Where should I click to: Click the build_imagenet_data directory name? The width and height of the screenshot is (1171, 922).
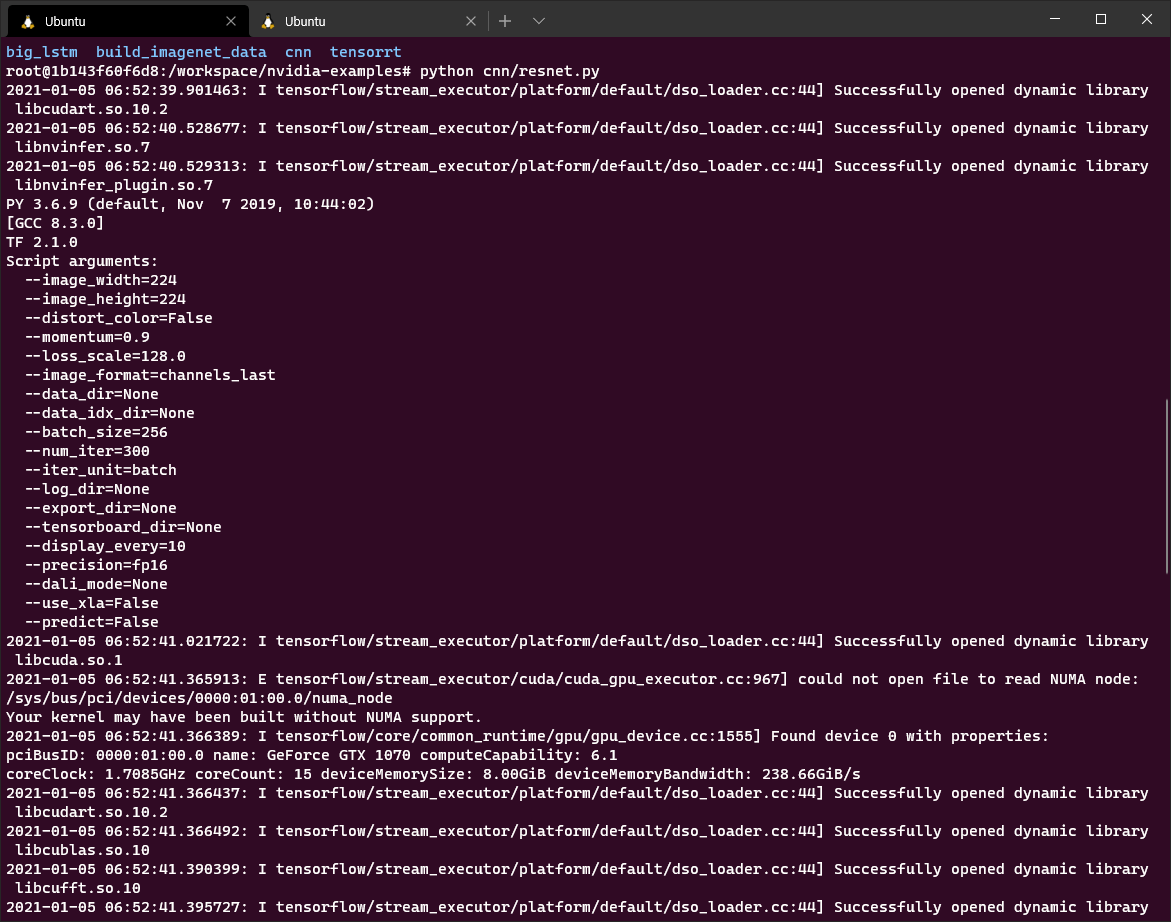[x=181, y=52]
